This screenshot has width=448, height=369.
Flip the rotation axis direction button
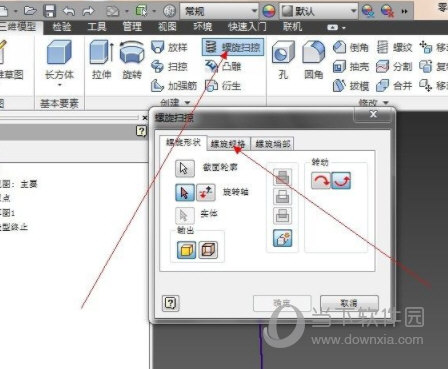(205, 192)
